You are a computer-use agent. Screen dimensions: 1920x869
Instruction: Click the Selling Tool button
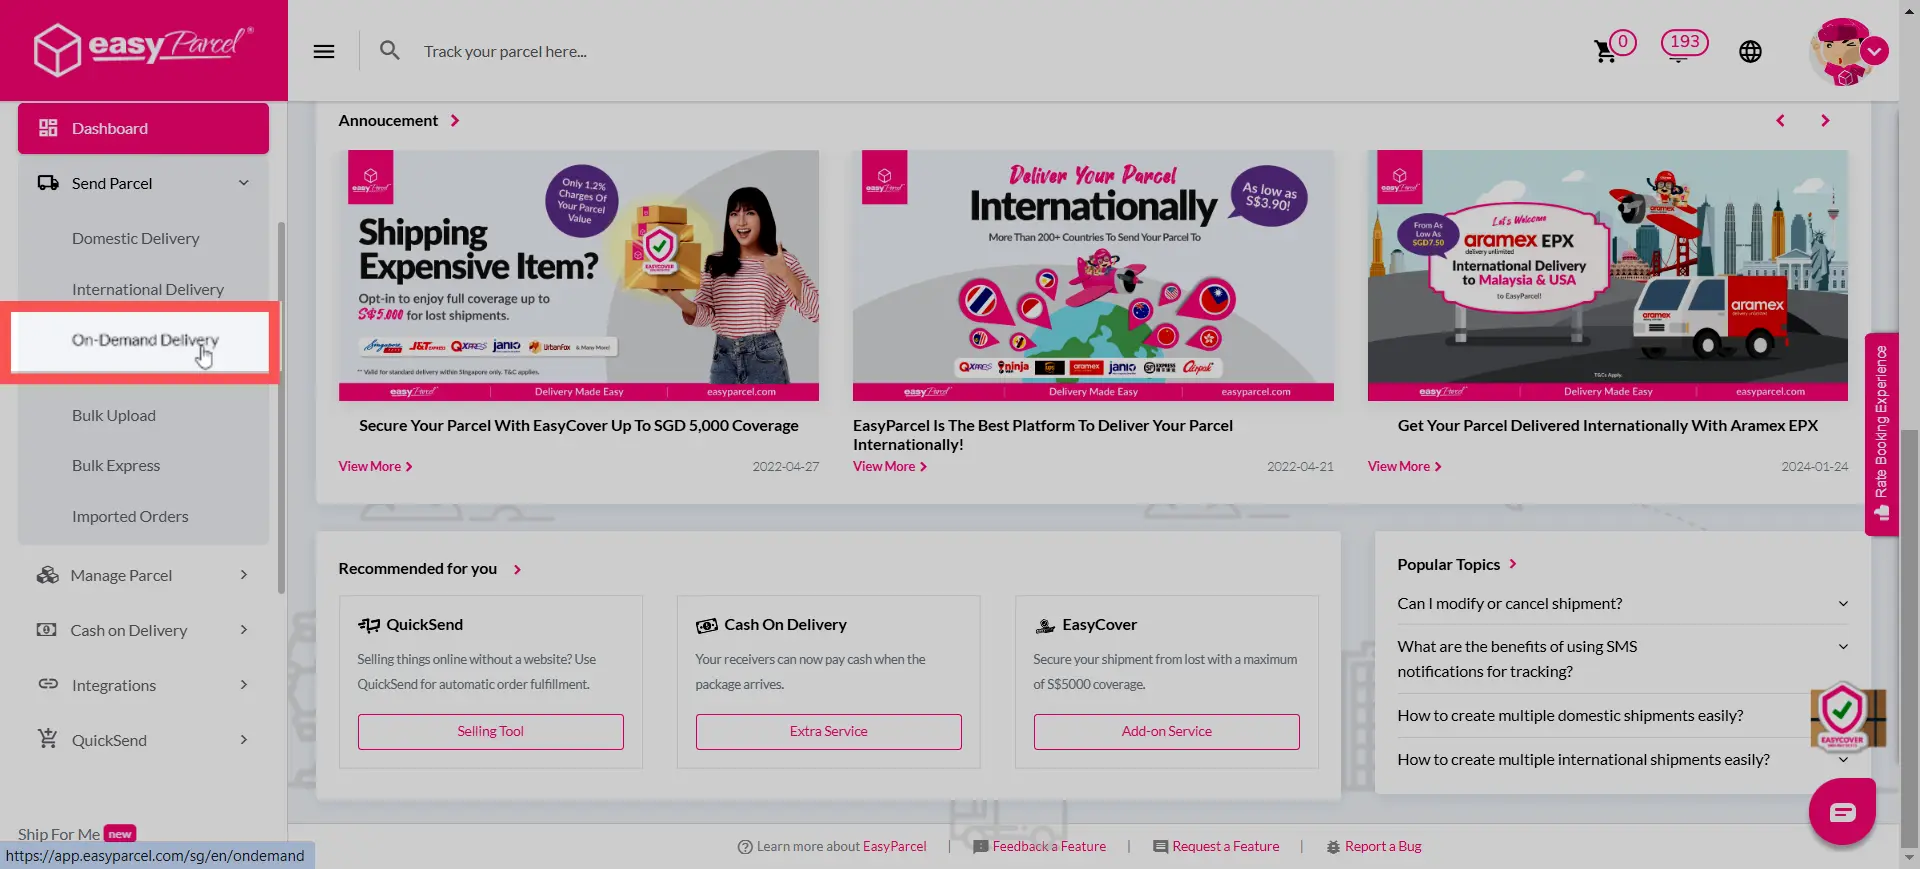coord(490,732)
